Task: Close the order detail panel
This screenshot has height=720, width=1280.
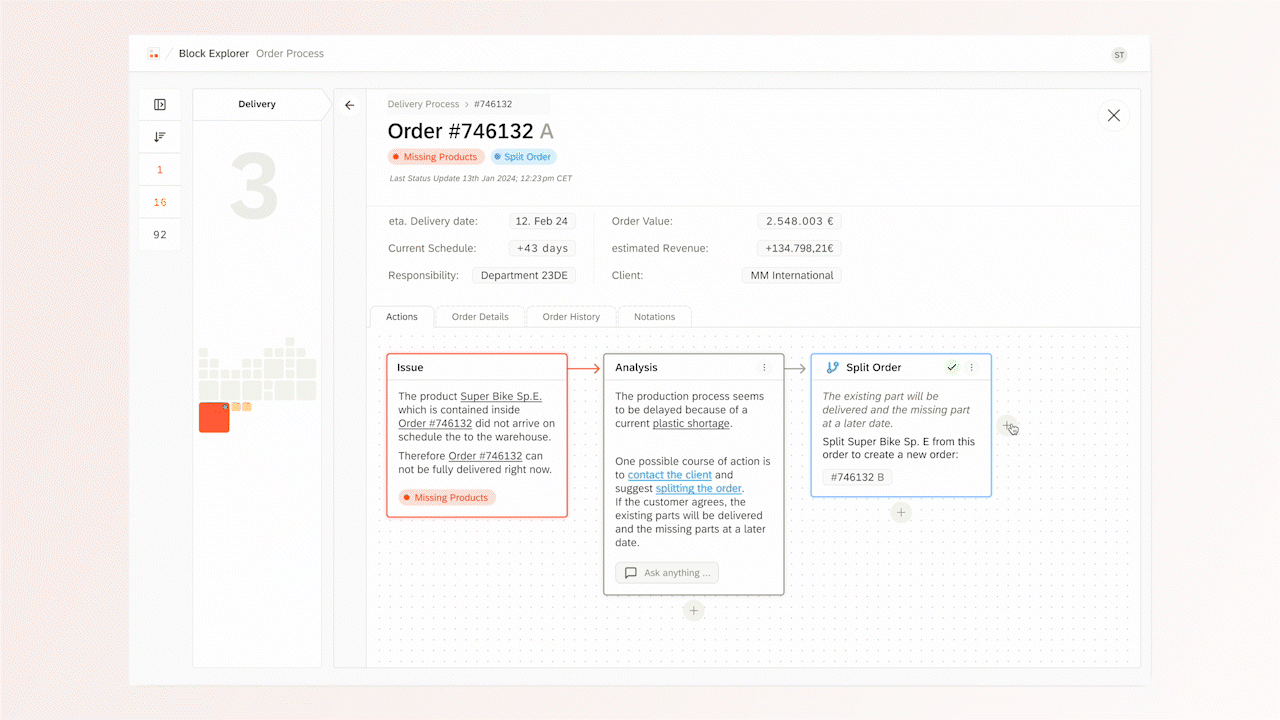Action: [x=1113, y=116]
